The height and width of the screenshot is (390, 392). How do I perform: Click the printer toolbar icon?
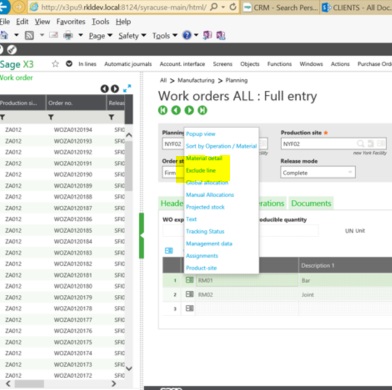[x=68, y=35]
